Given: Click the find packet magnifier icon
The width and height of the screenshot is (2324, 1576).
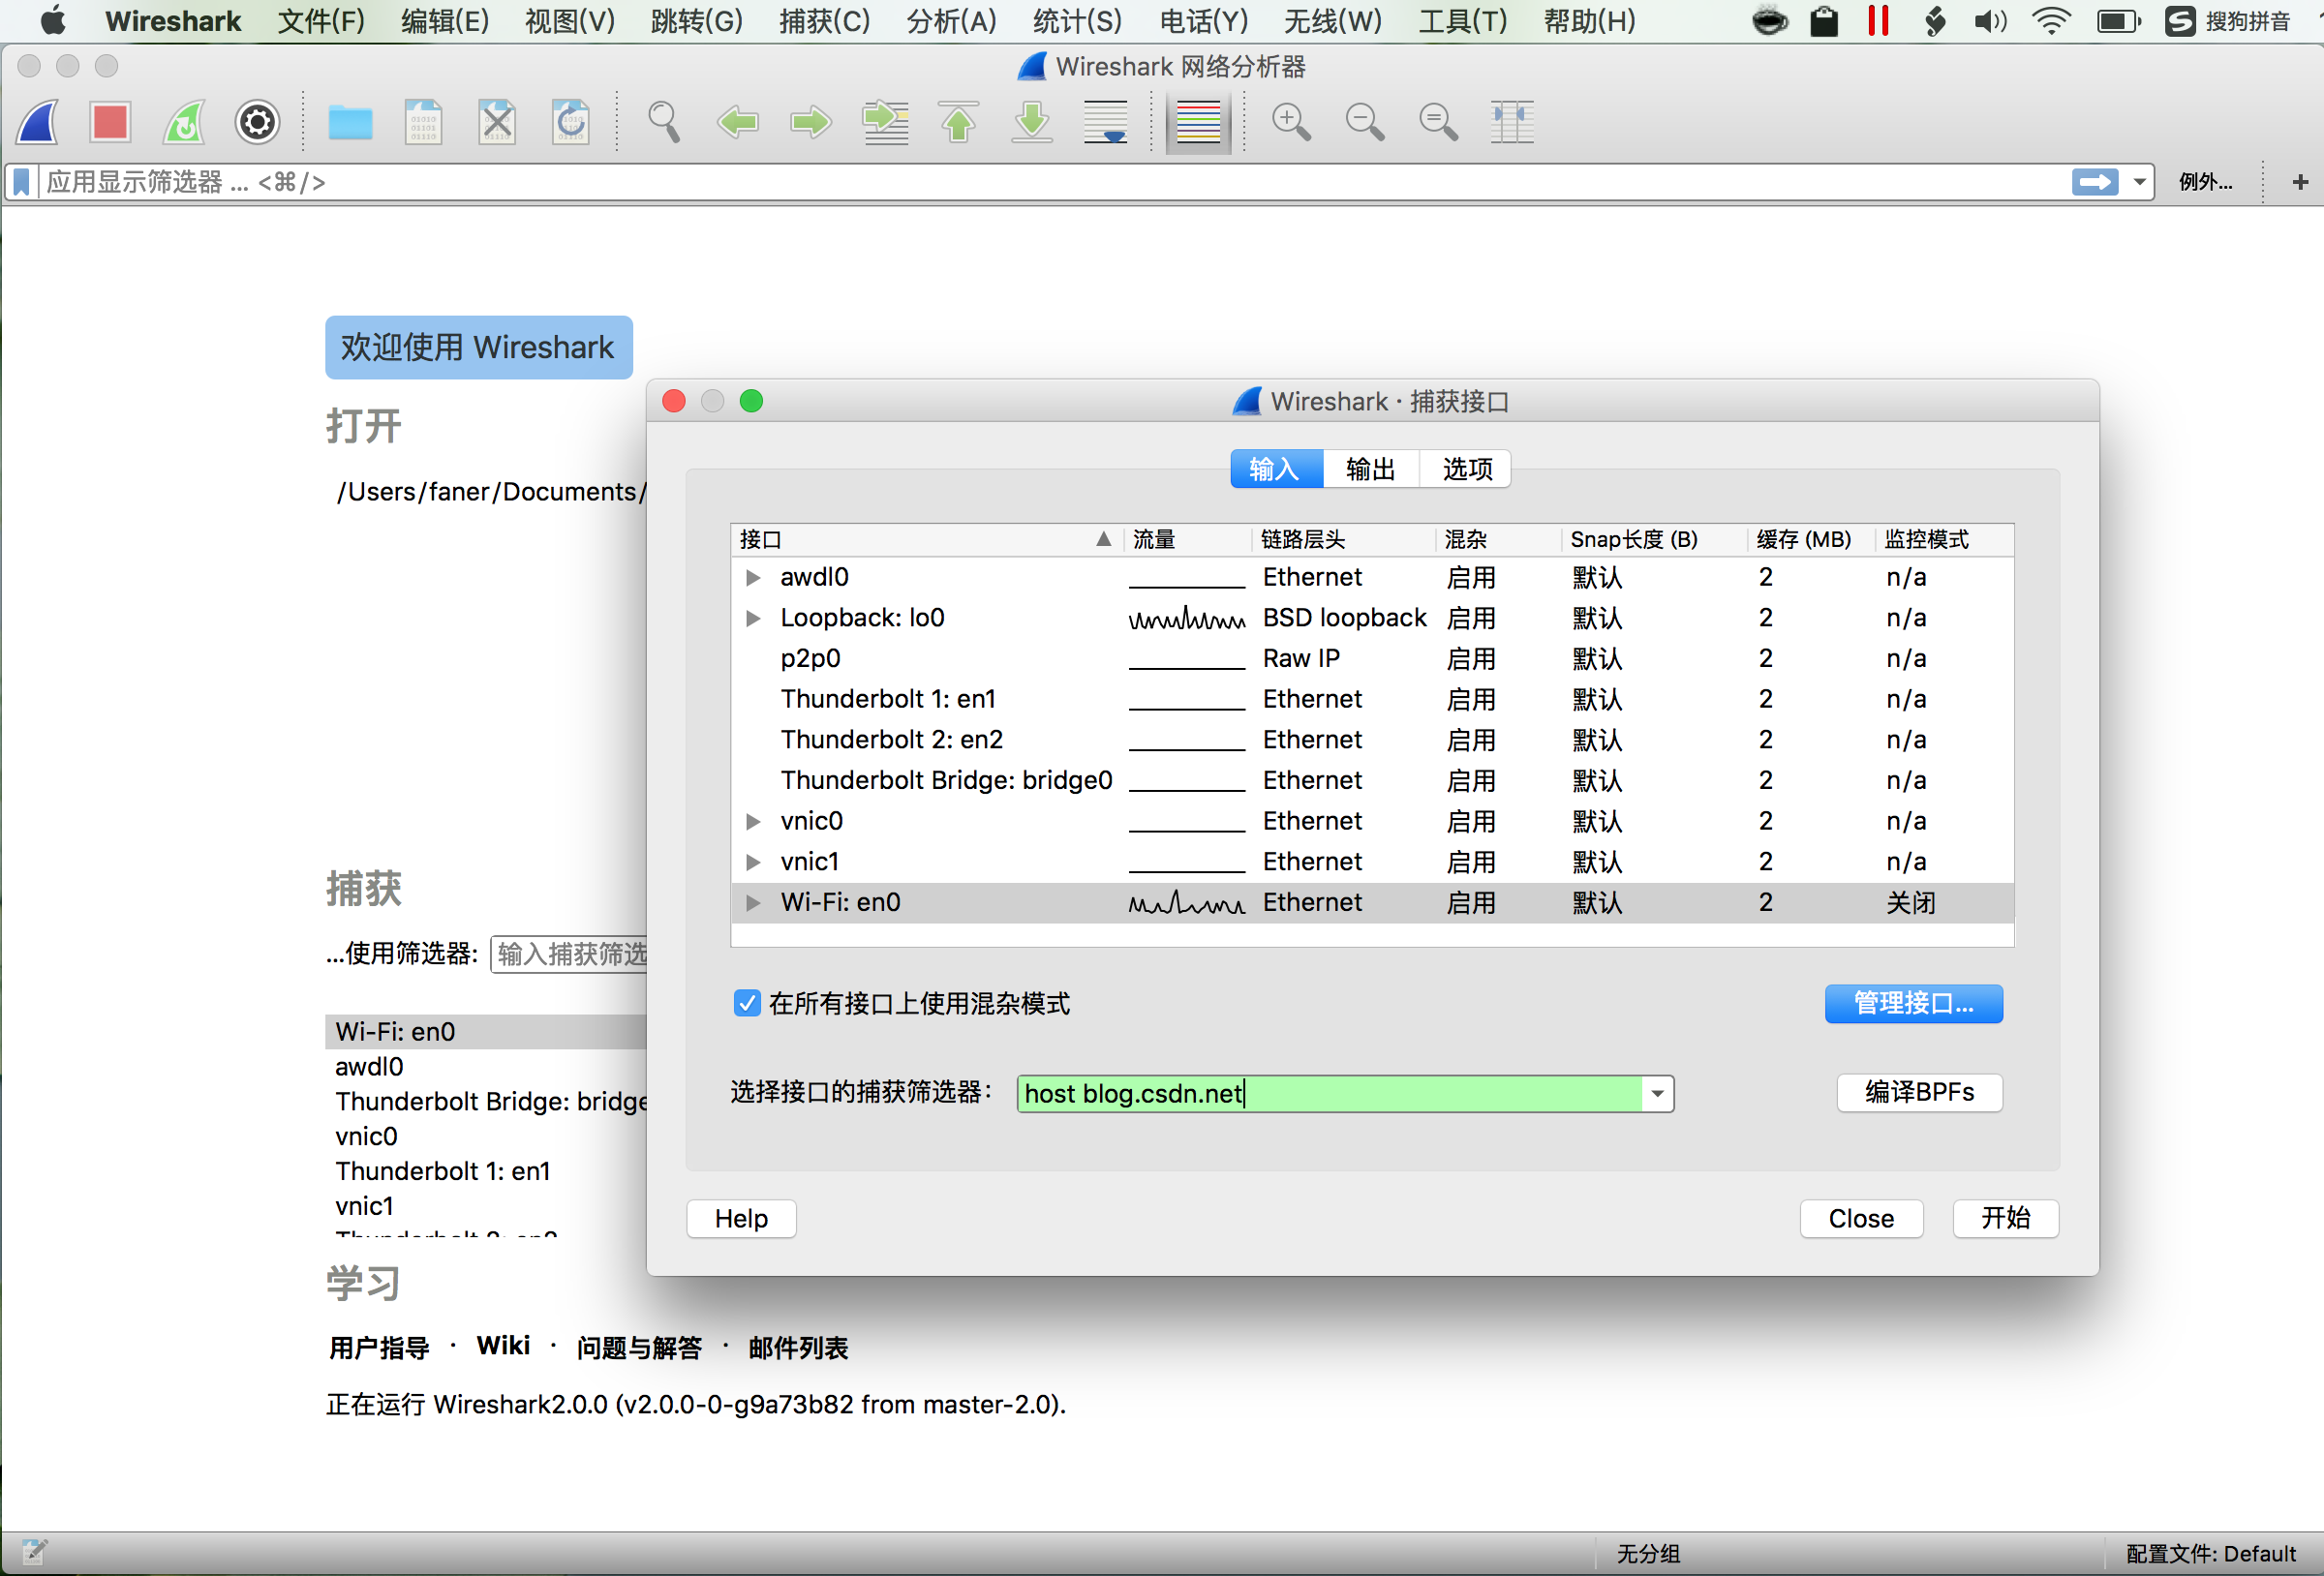Looking at the screenshot, I should [x=663, y=122].
